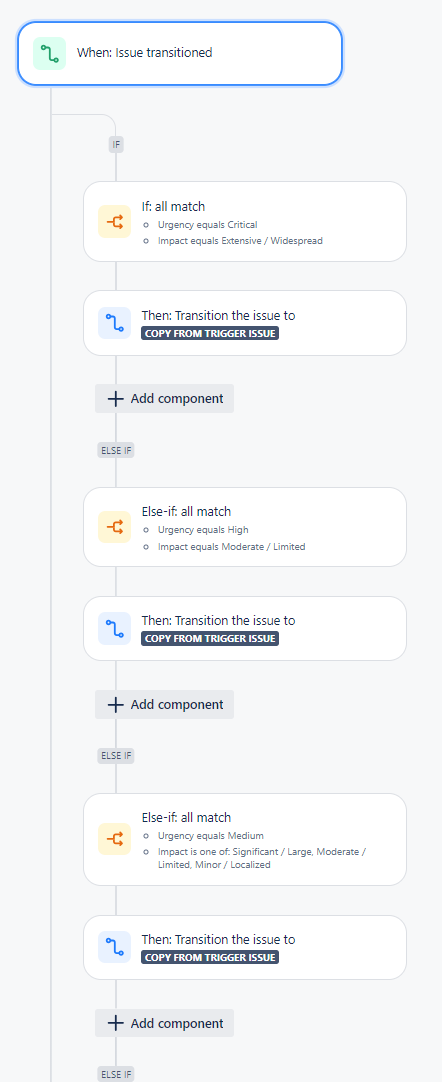Select the Else-if card with Impact Moderate / Limited
The image size is (442, 1082).
pos(245,527)
